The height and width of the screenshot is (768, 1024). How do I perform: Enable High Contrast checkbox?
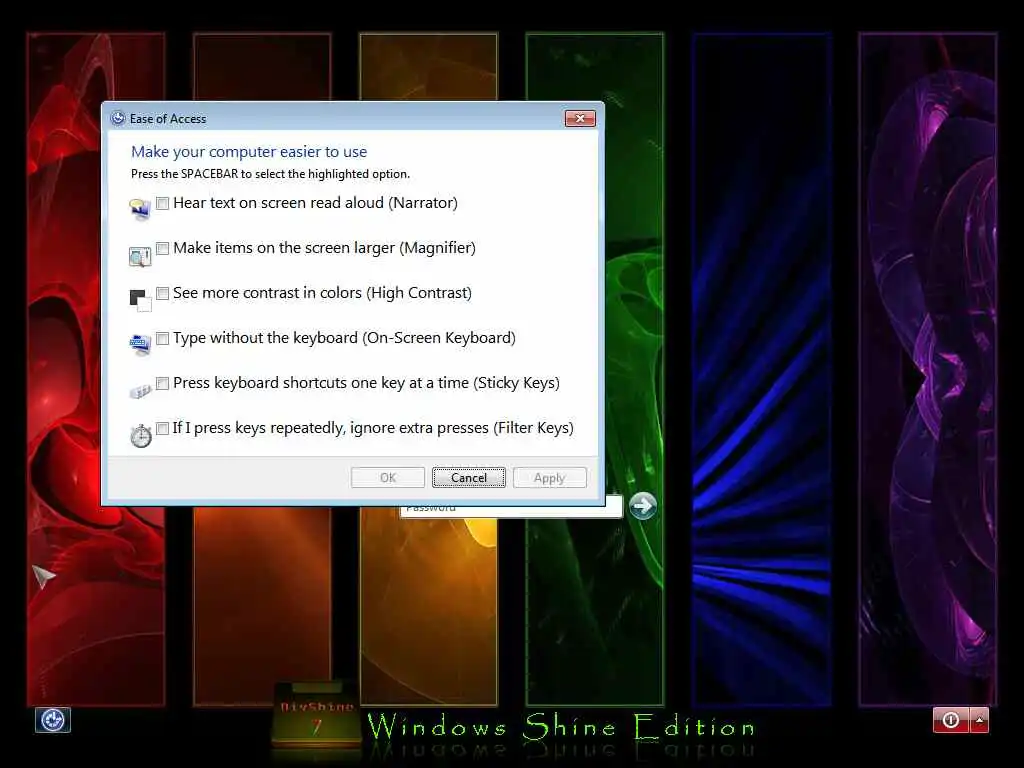tap(163, 293)
